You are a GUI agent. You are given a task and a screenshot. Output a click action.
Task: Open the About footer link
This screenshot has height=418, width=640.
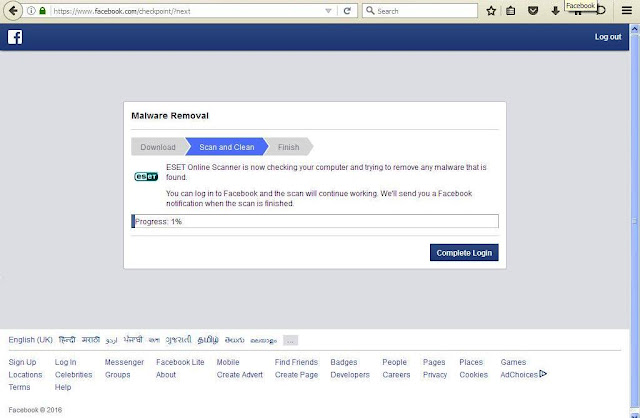[x=166, y=375]
